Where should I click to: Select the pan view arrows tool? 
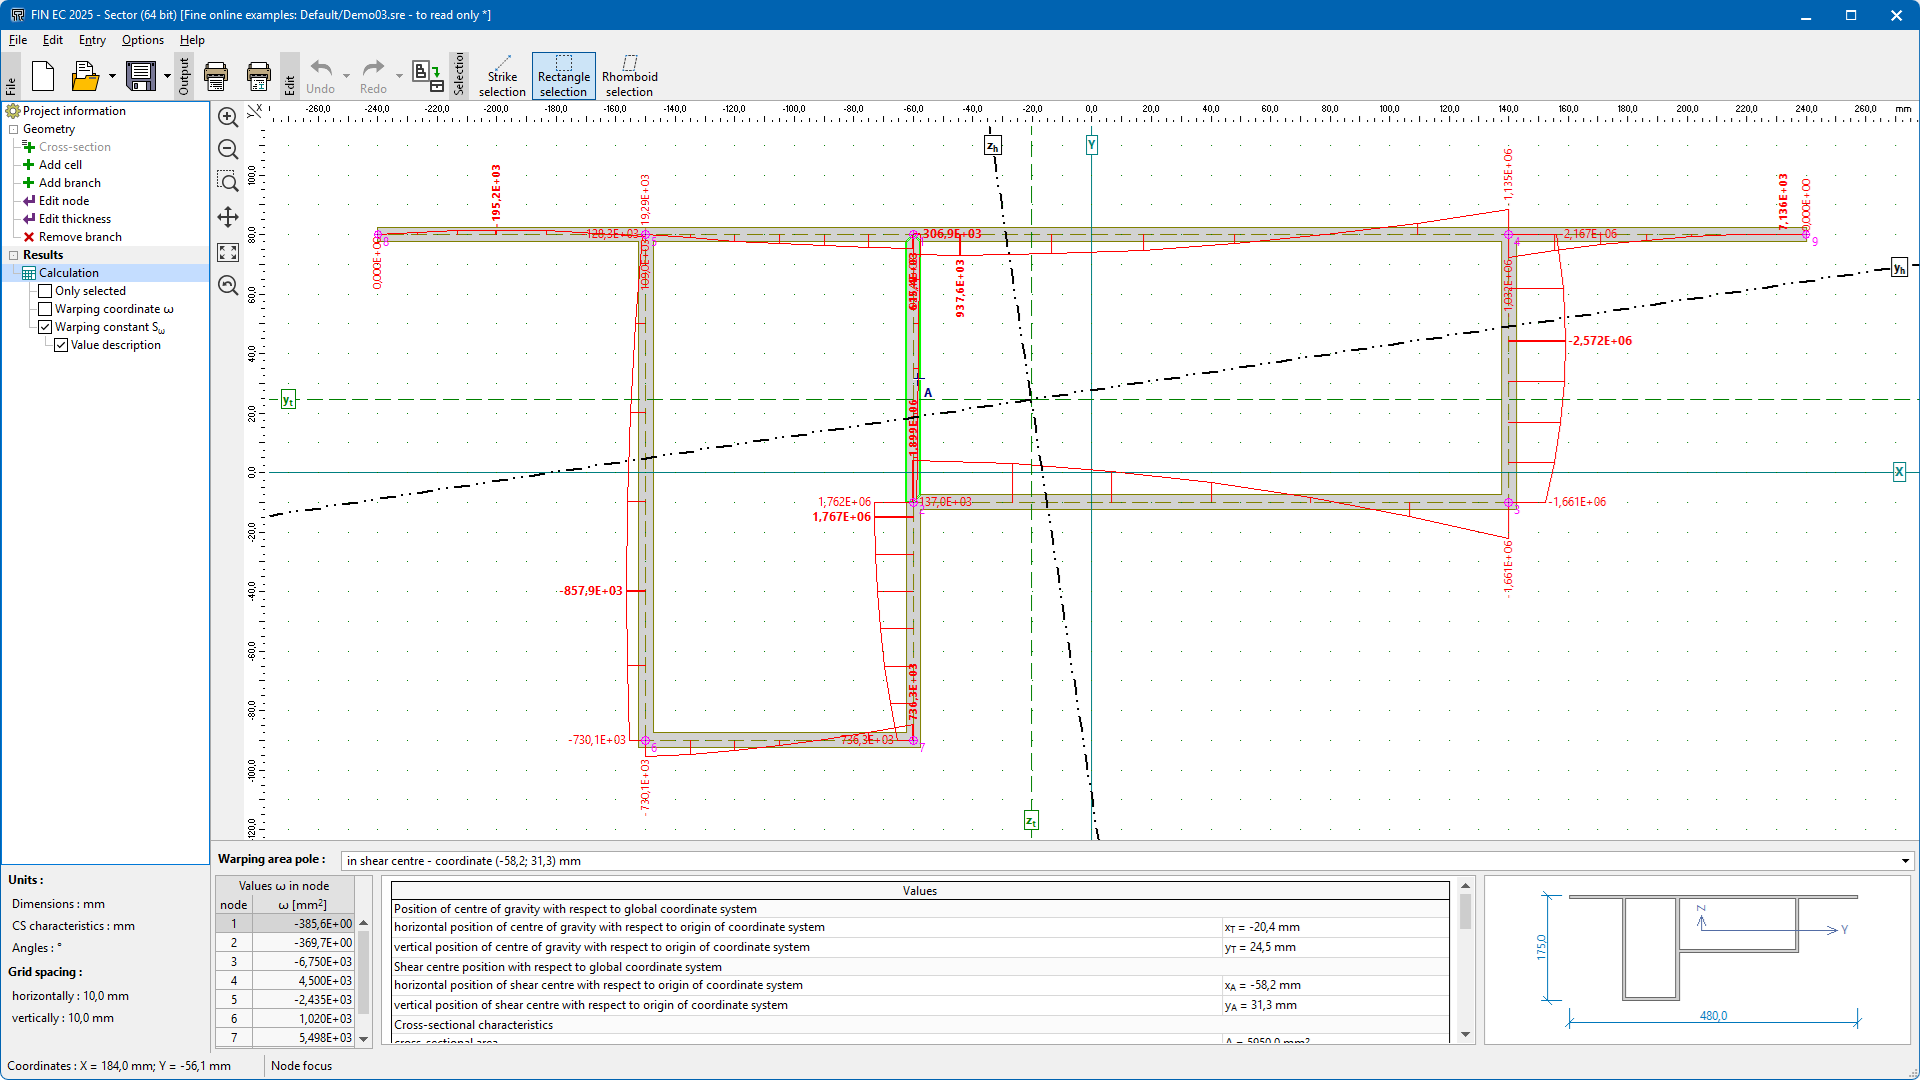click(228, 217)
